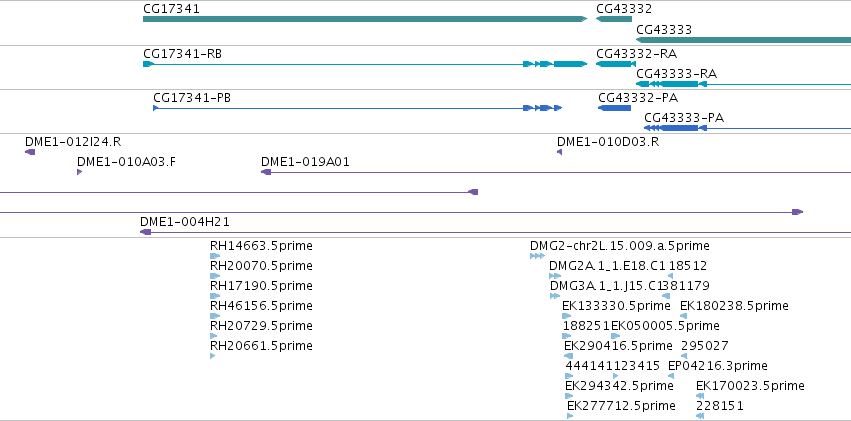Click the CG43332-PA protein label
The image size is (851, 421).
(x=639, y=98)
